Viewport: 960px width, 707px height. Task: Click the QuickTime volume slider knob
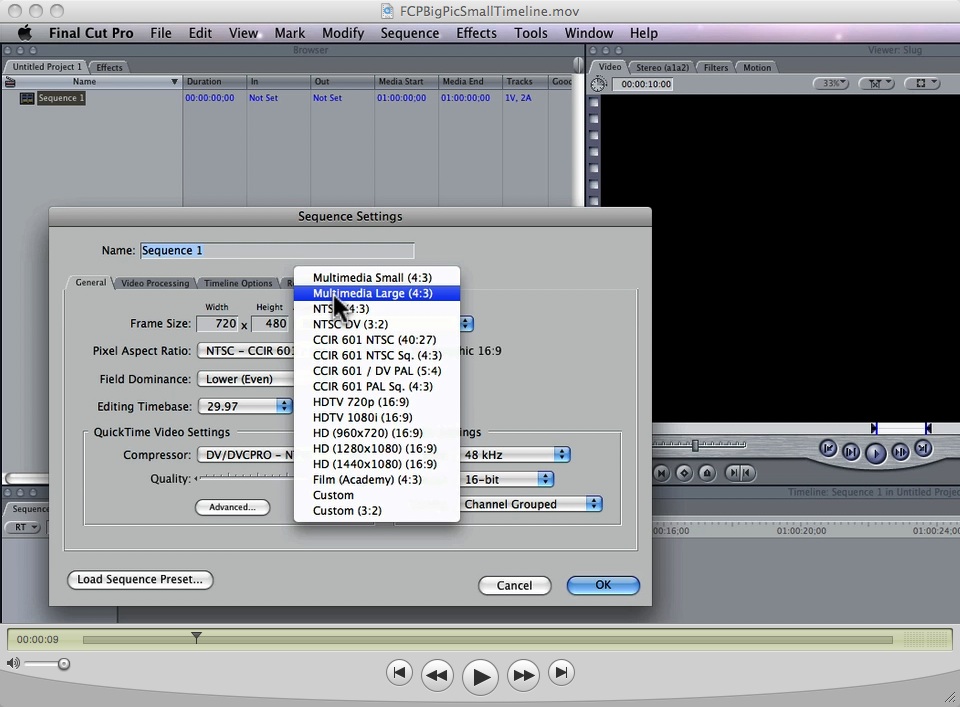(64, 664)
